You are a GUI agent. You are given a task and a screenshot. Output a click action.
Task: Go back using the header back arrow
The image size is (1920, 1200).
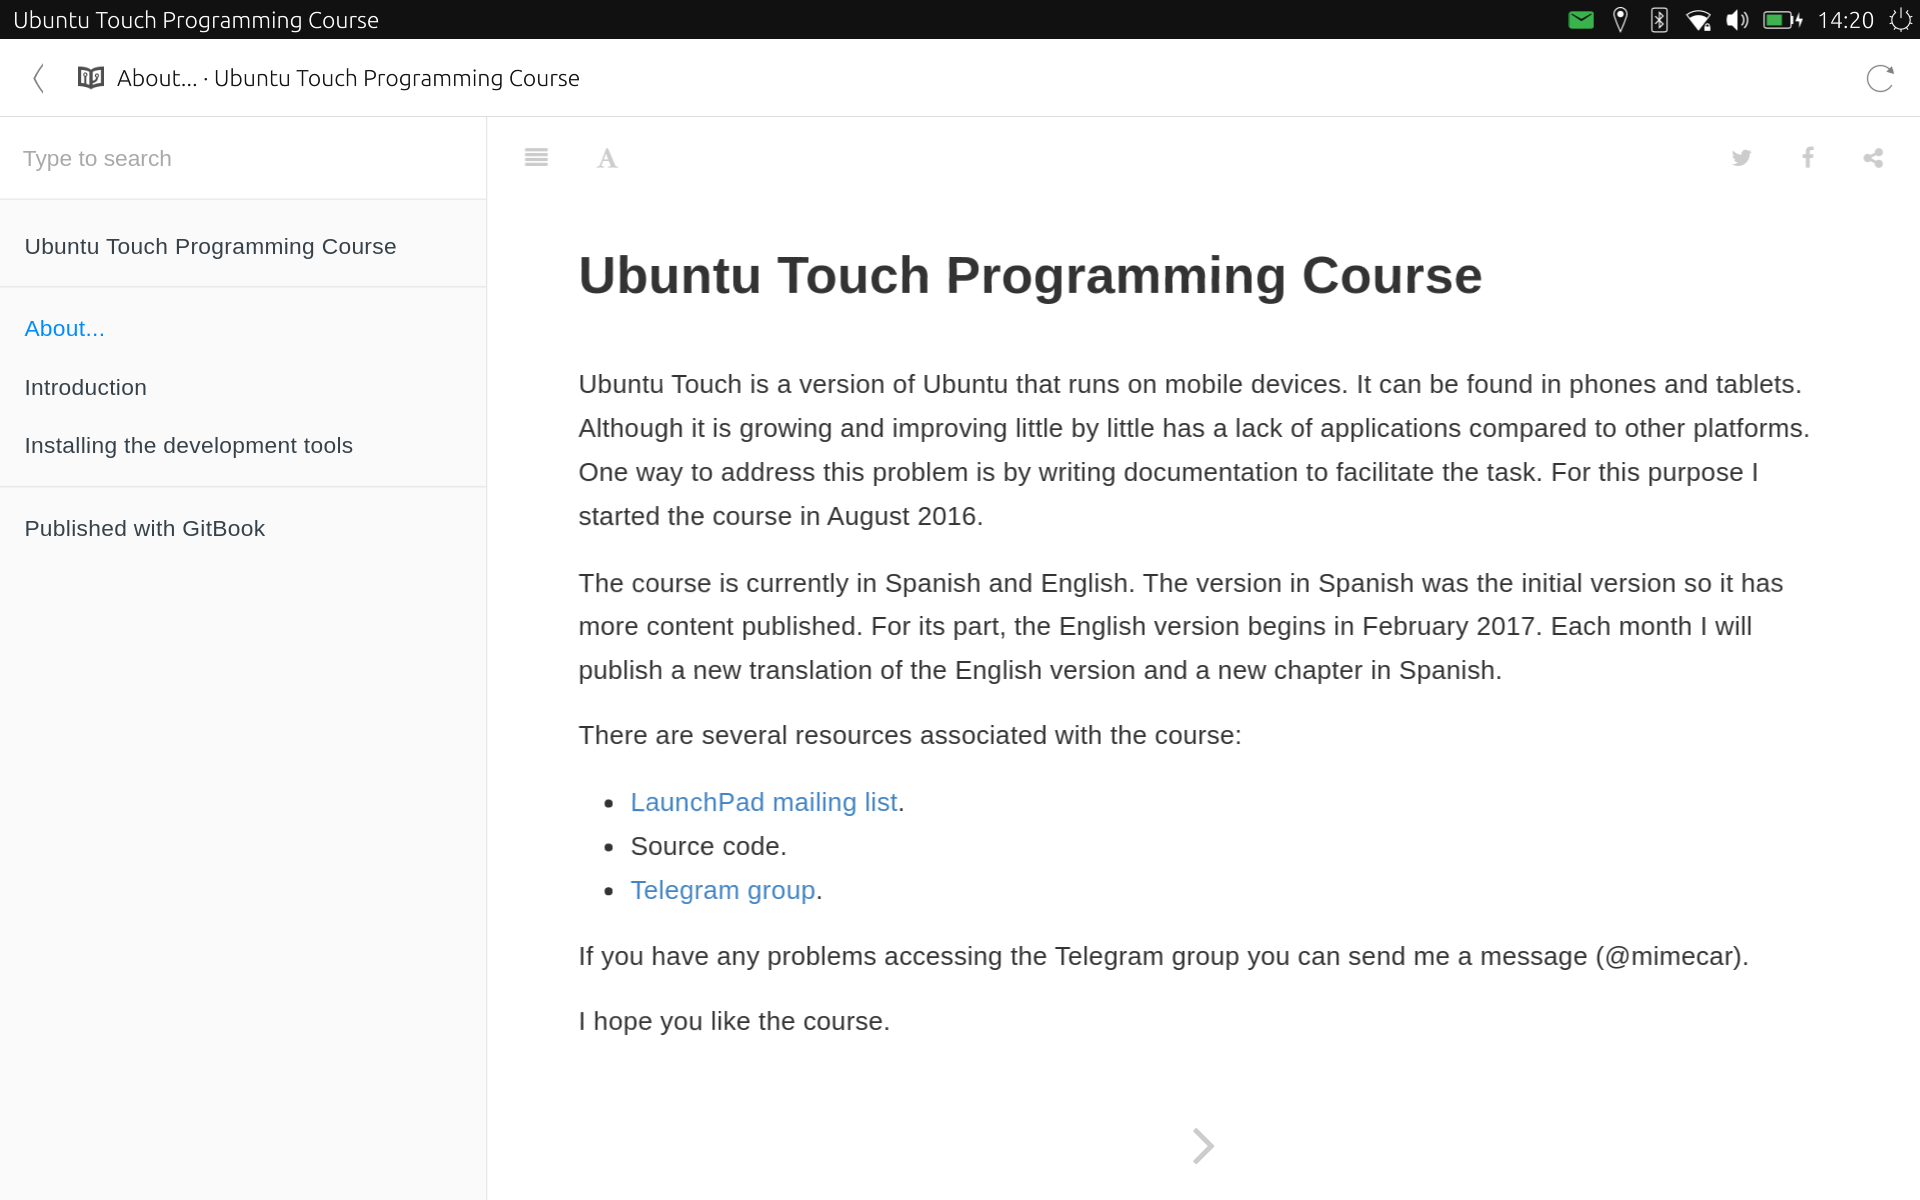pyautogui.click(x=38, y=78)
